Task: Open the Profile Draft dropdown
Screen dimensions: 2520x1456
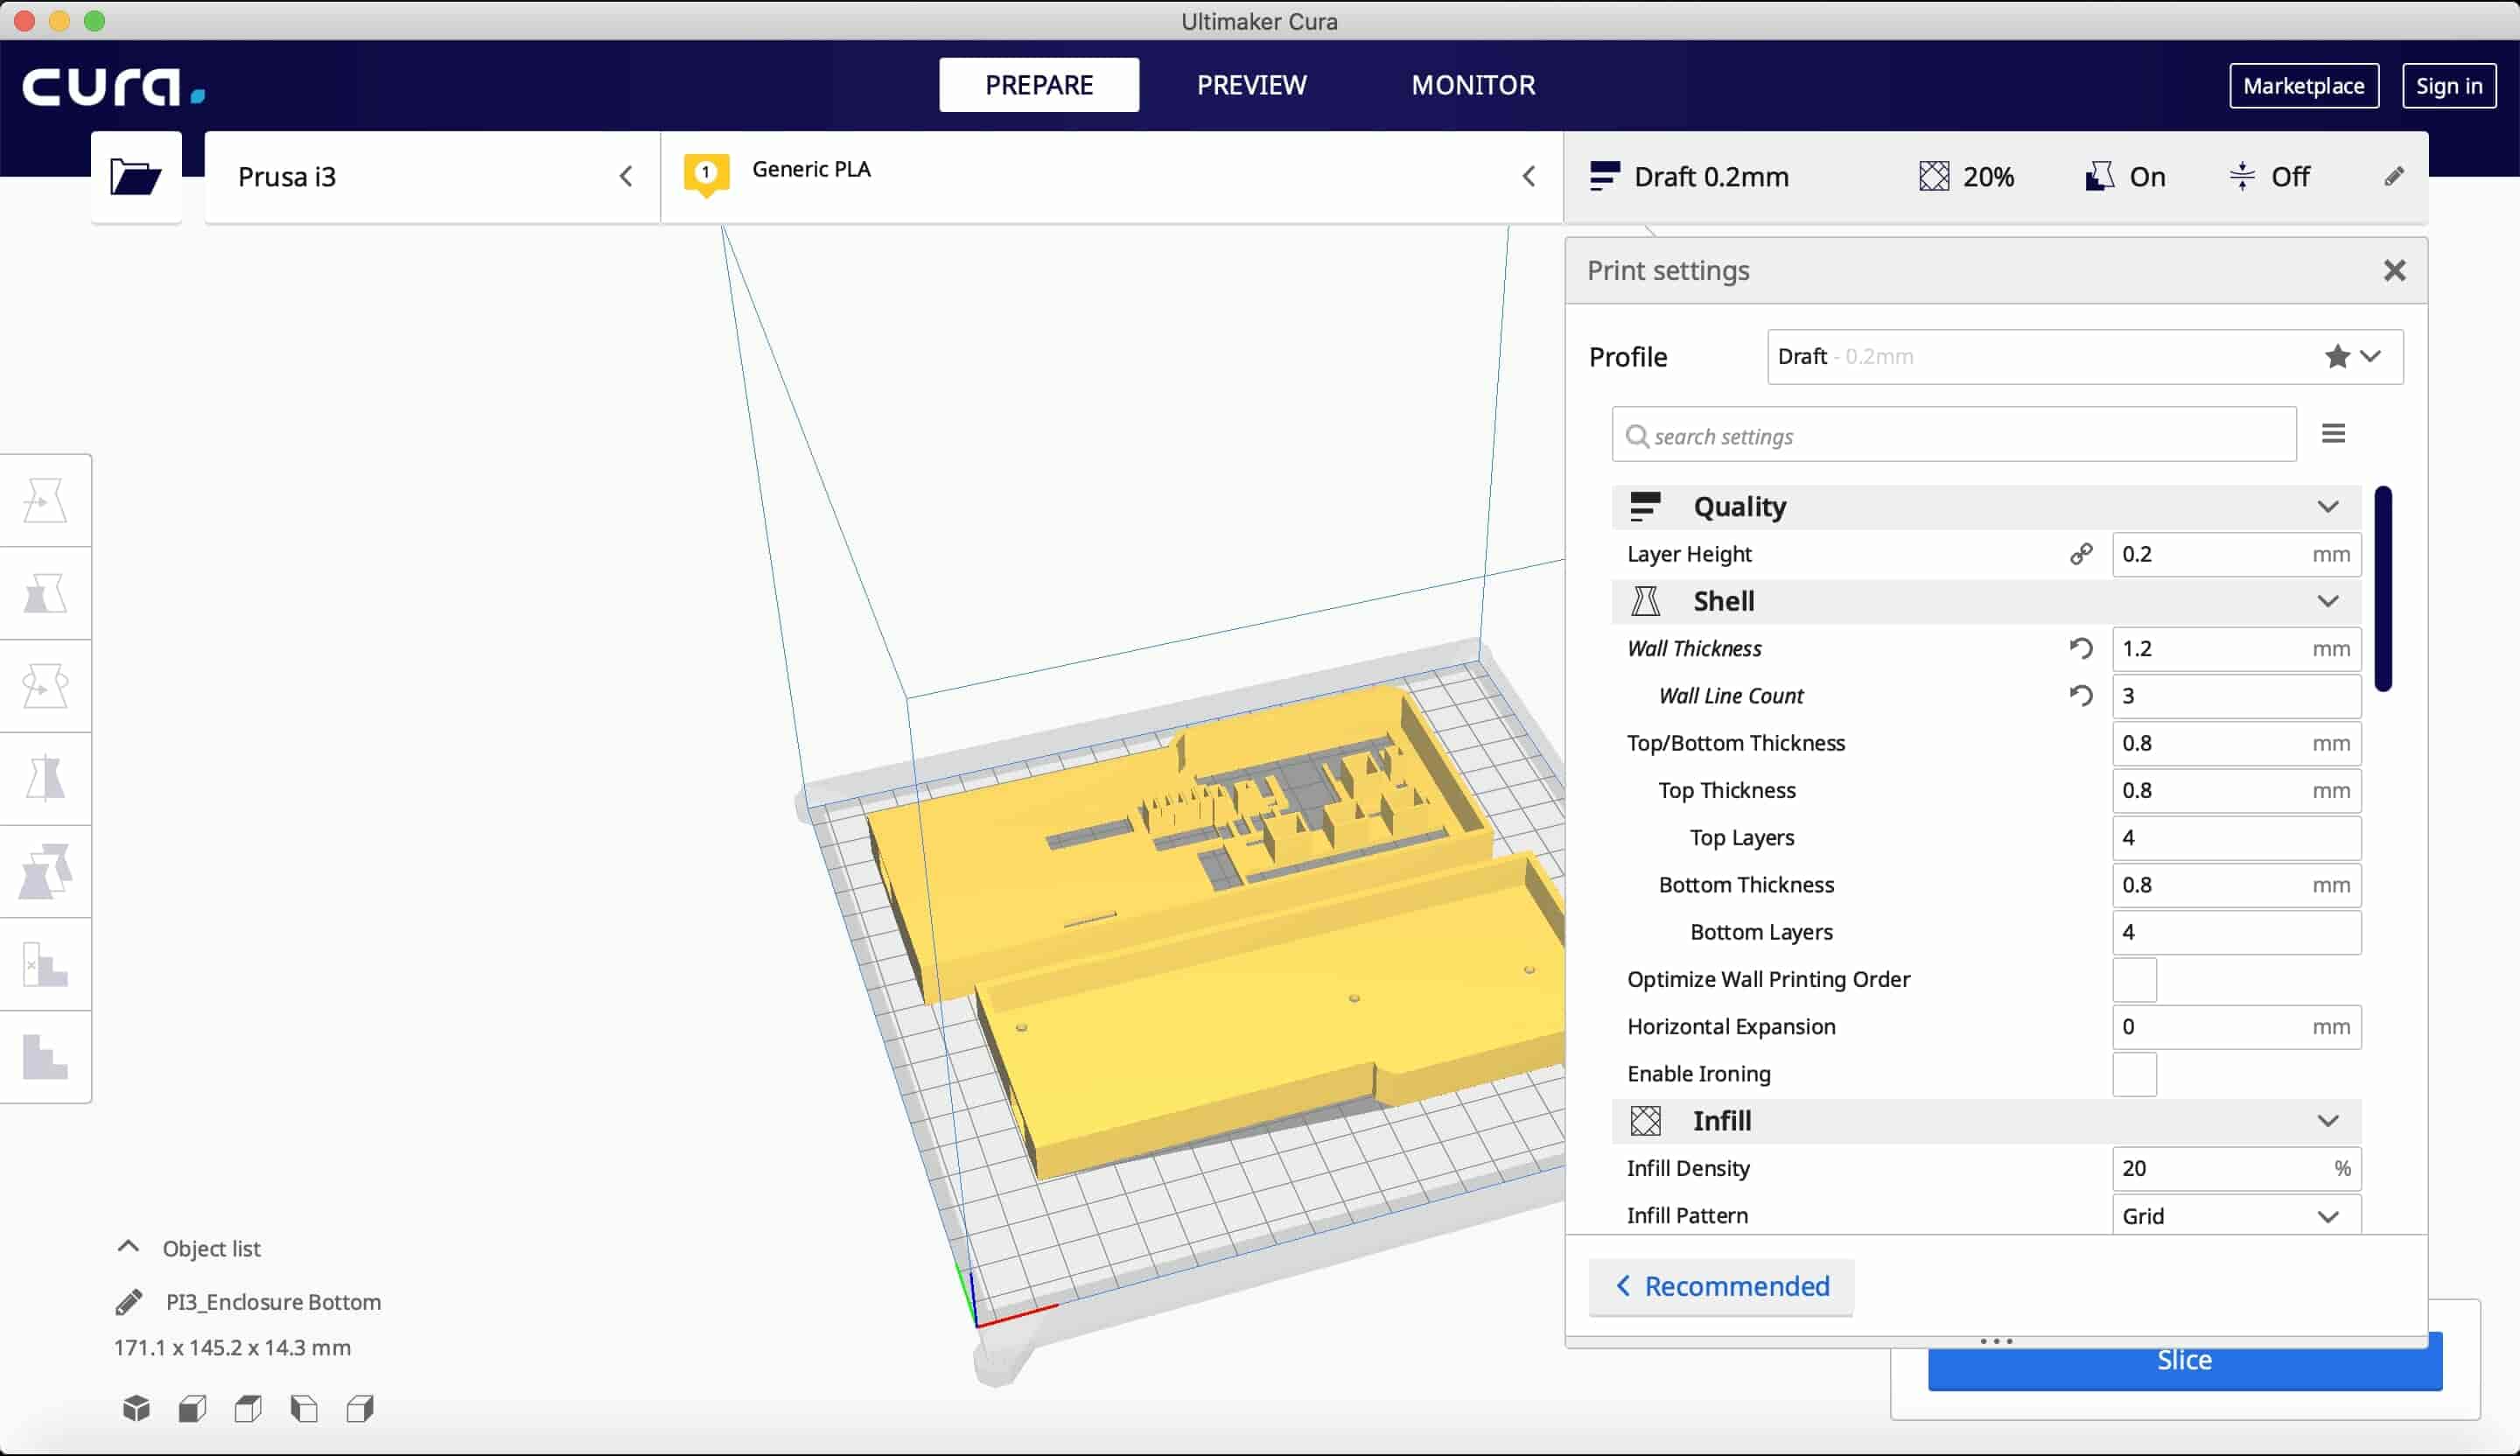Action: pyautogui.click(x=2085, y=357)
